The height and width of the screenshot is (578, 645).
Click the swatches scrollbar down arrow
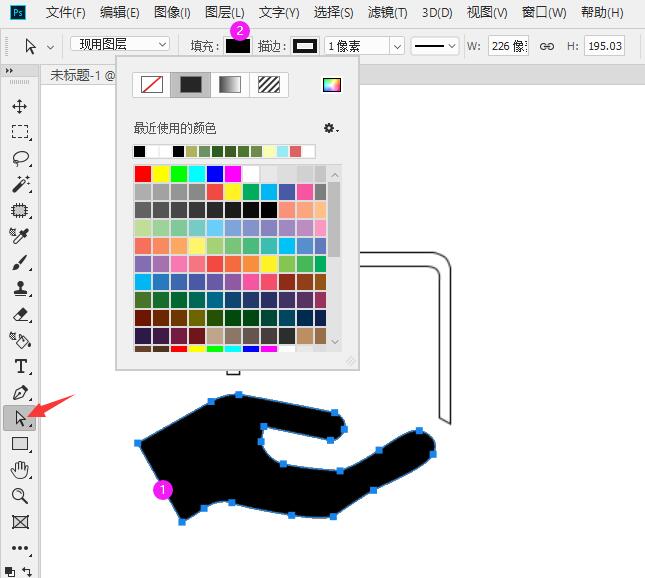pyautogui.click(x=335, y=341)
